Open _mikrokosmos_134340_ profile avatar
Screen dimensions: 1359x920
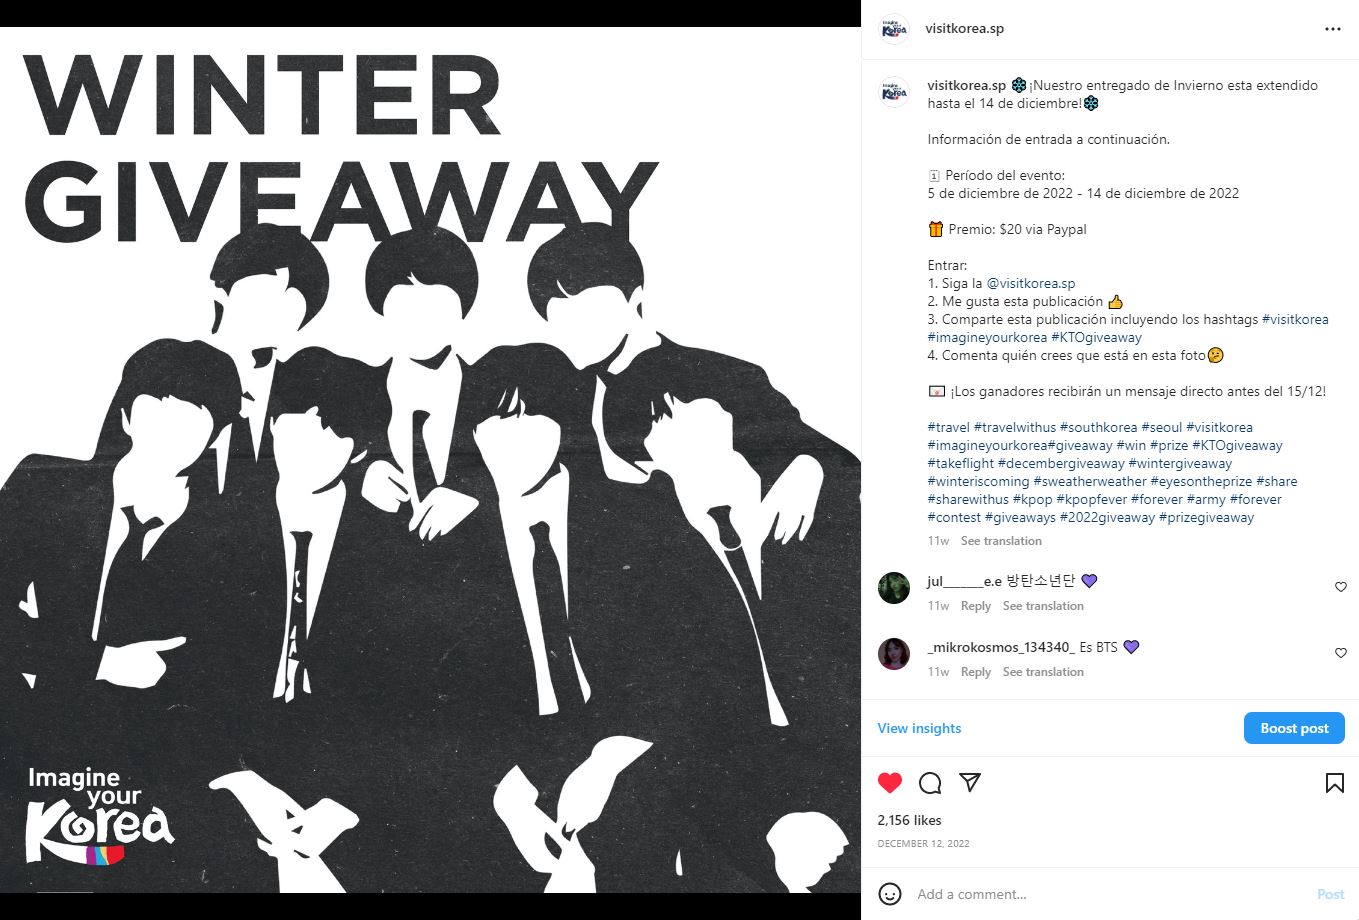893,653
